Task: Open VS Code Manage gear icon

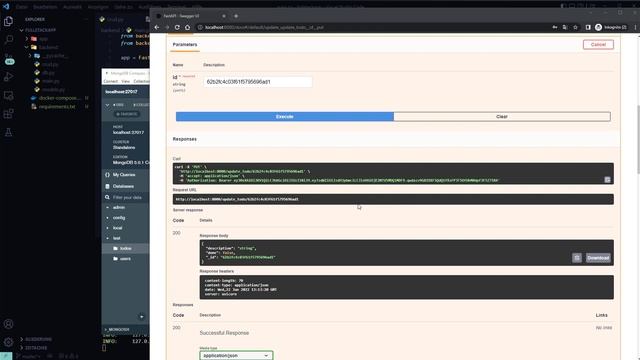Action: 8,342
